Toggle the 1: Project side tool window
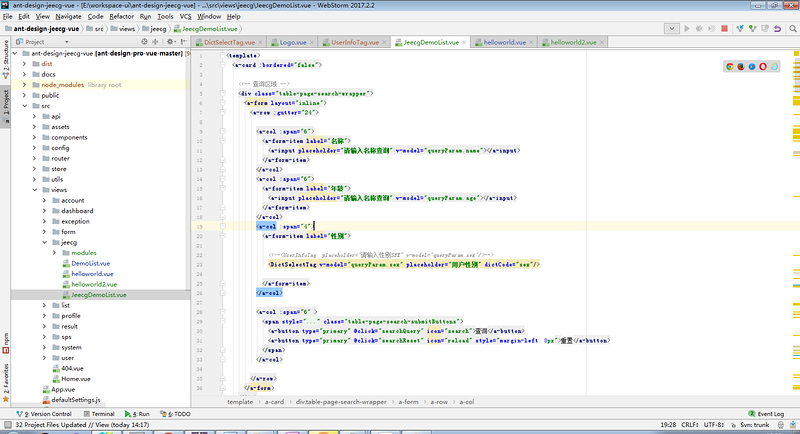 (6, 103)
